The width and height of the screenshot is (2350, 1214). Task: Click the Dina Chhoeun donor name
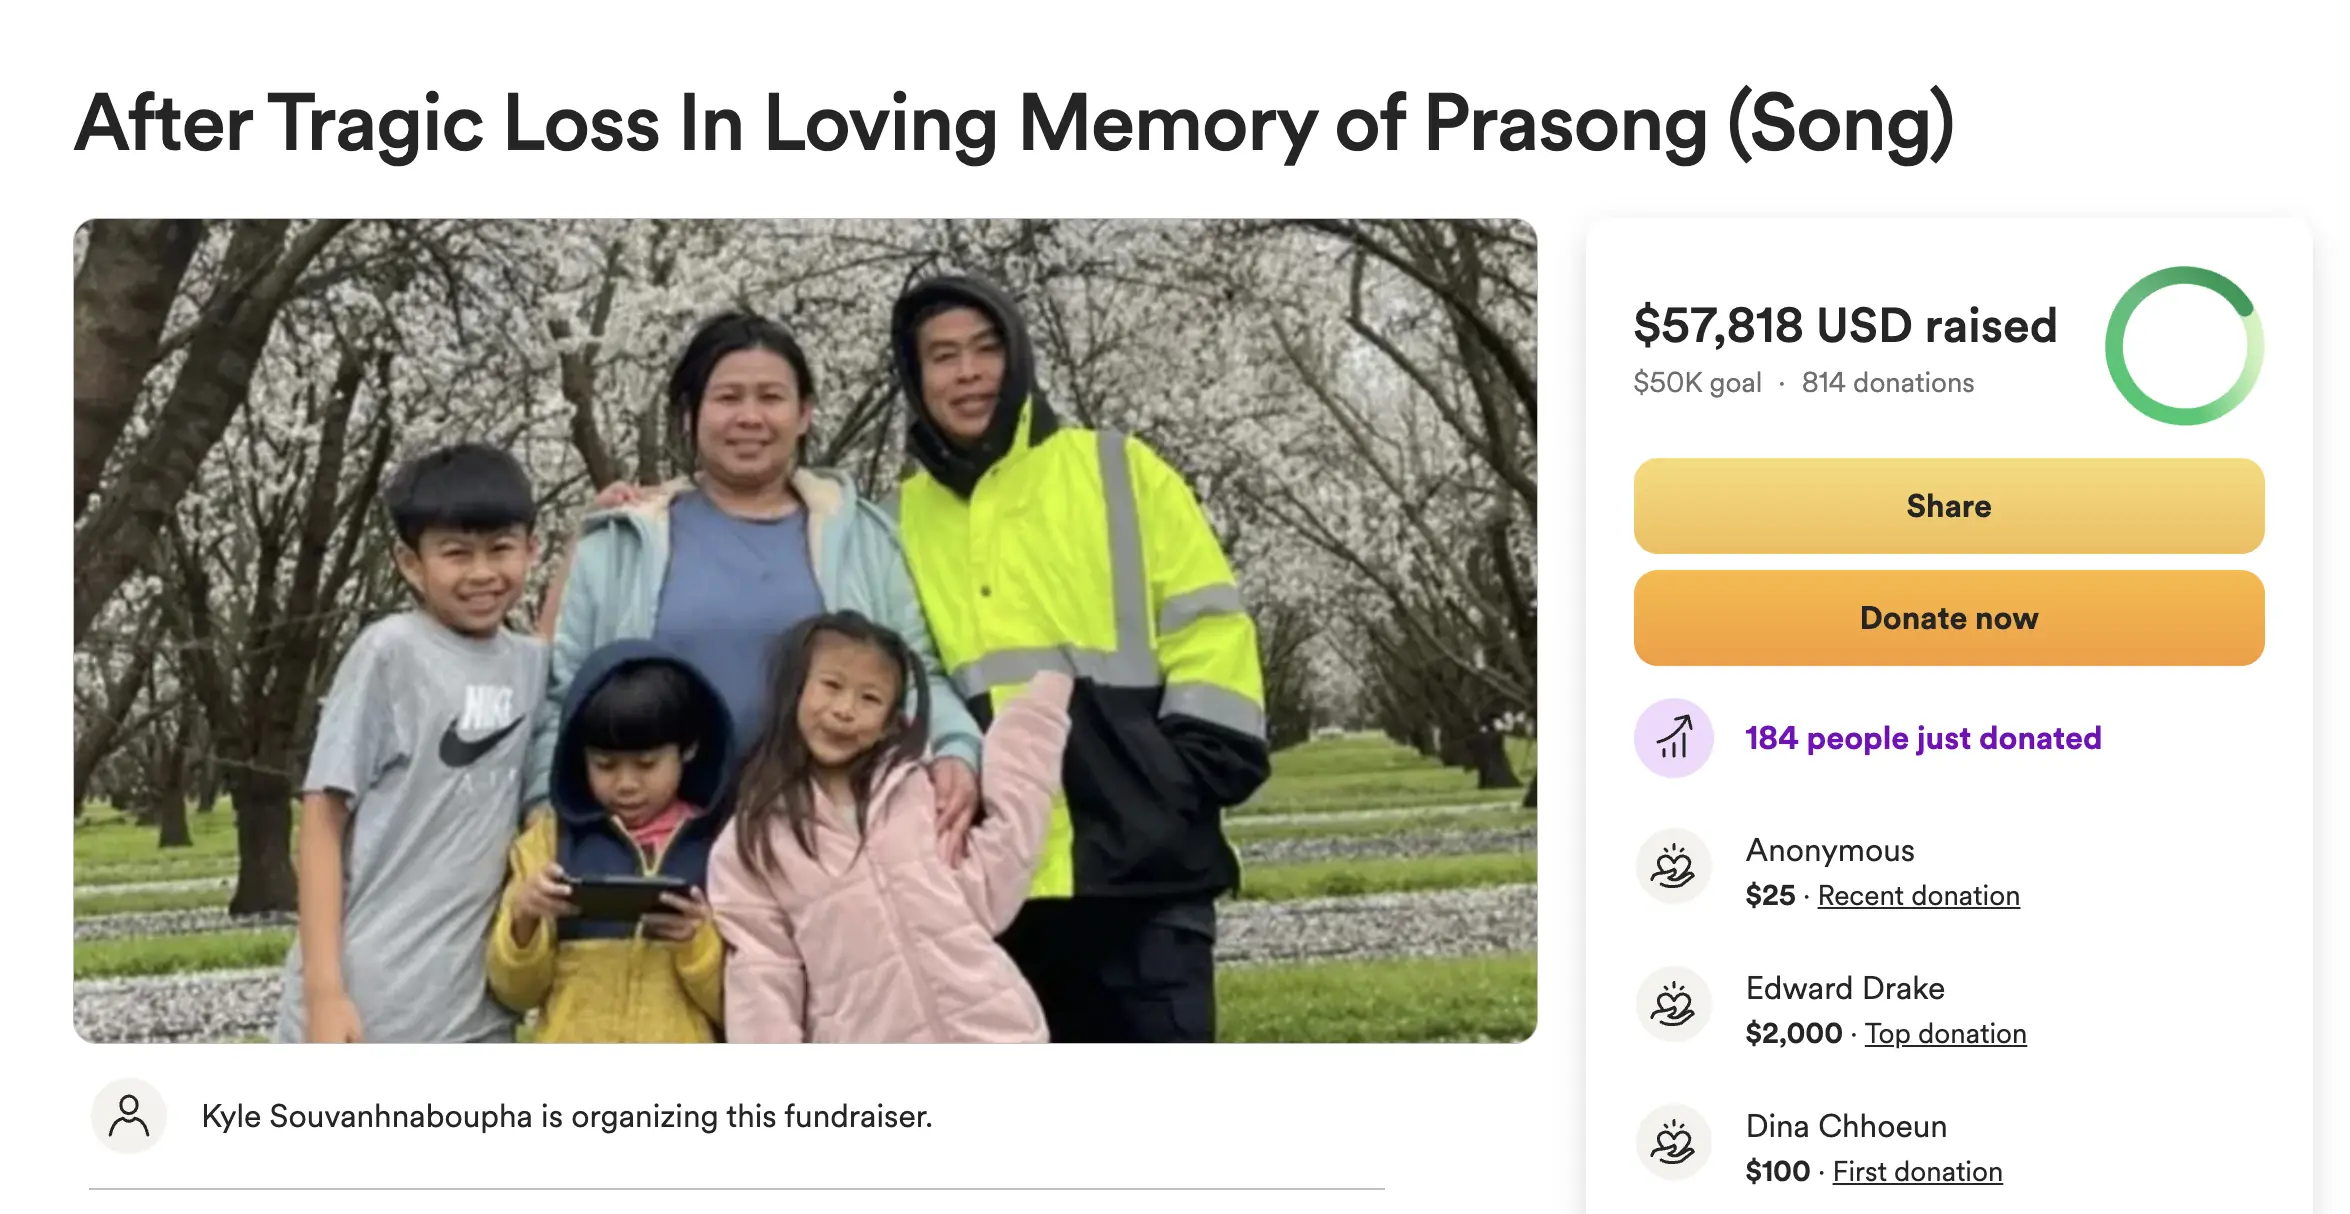[1846, 1126]
